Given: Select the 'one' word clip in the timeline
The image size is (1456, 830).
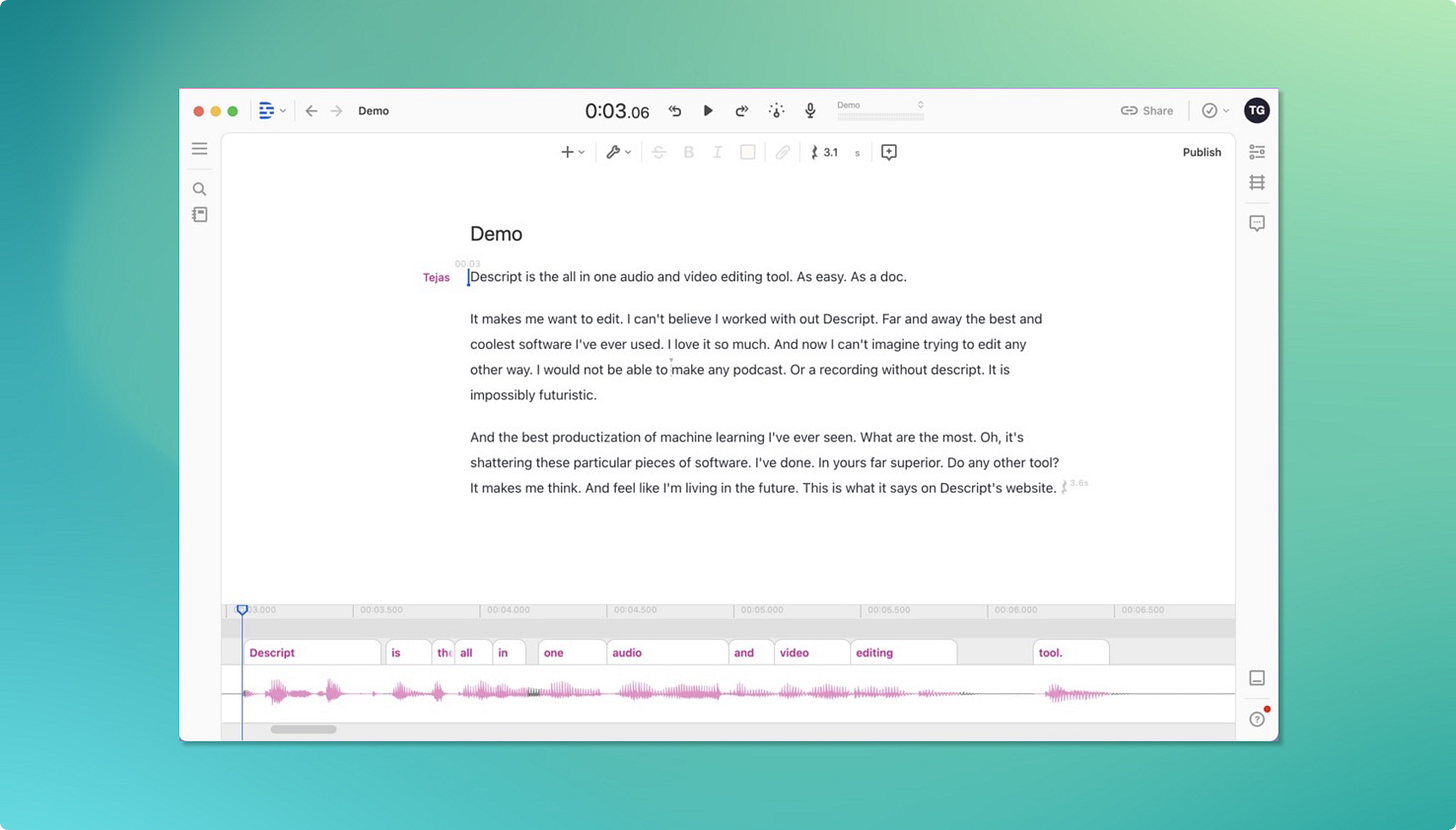Looking at the screenshot, I should (x=572, y=652).
